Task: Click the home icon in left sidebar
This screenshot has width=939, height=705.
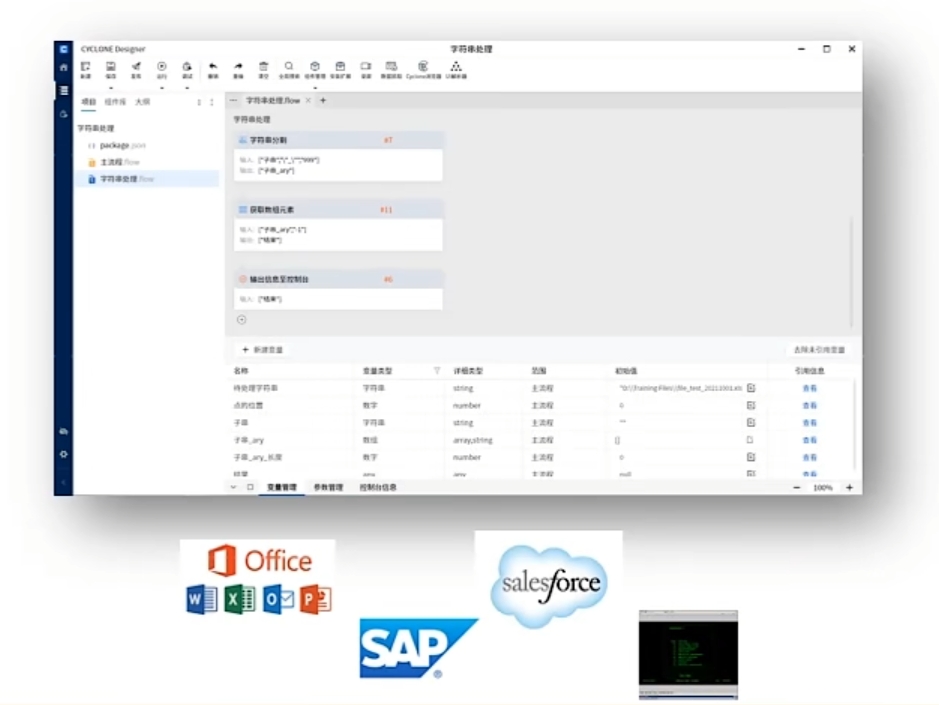Action: (63, 68)
